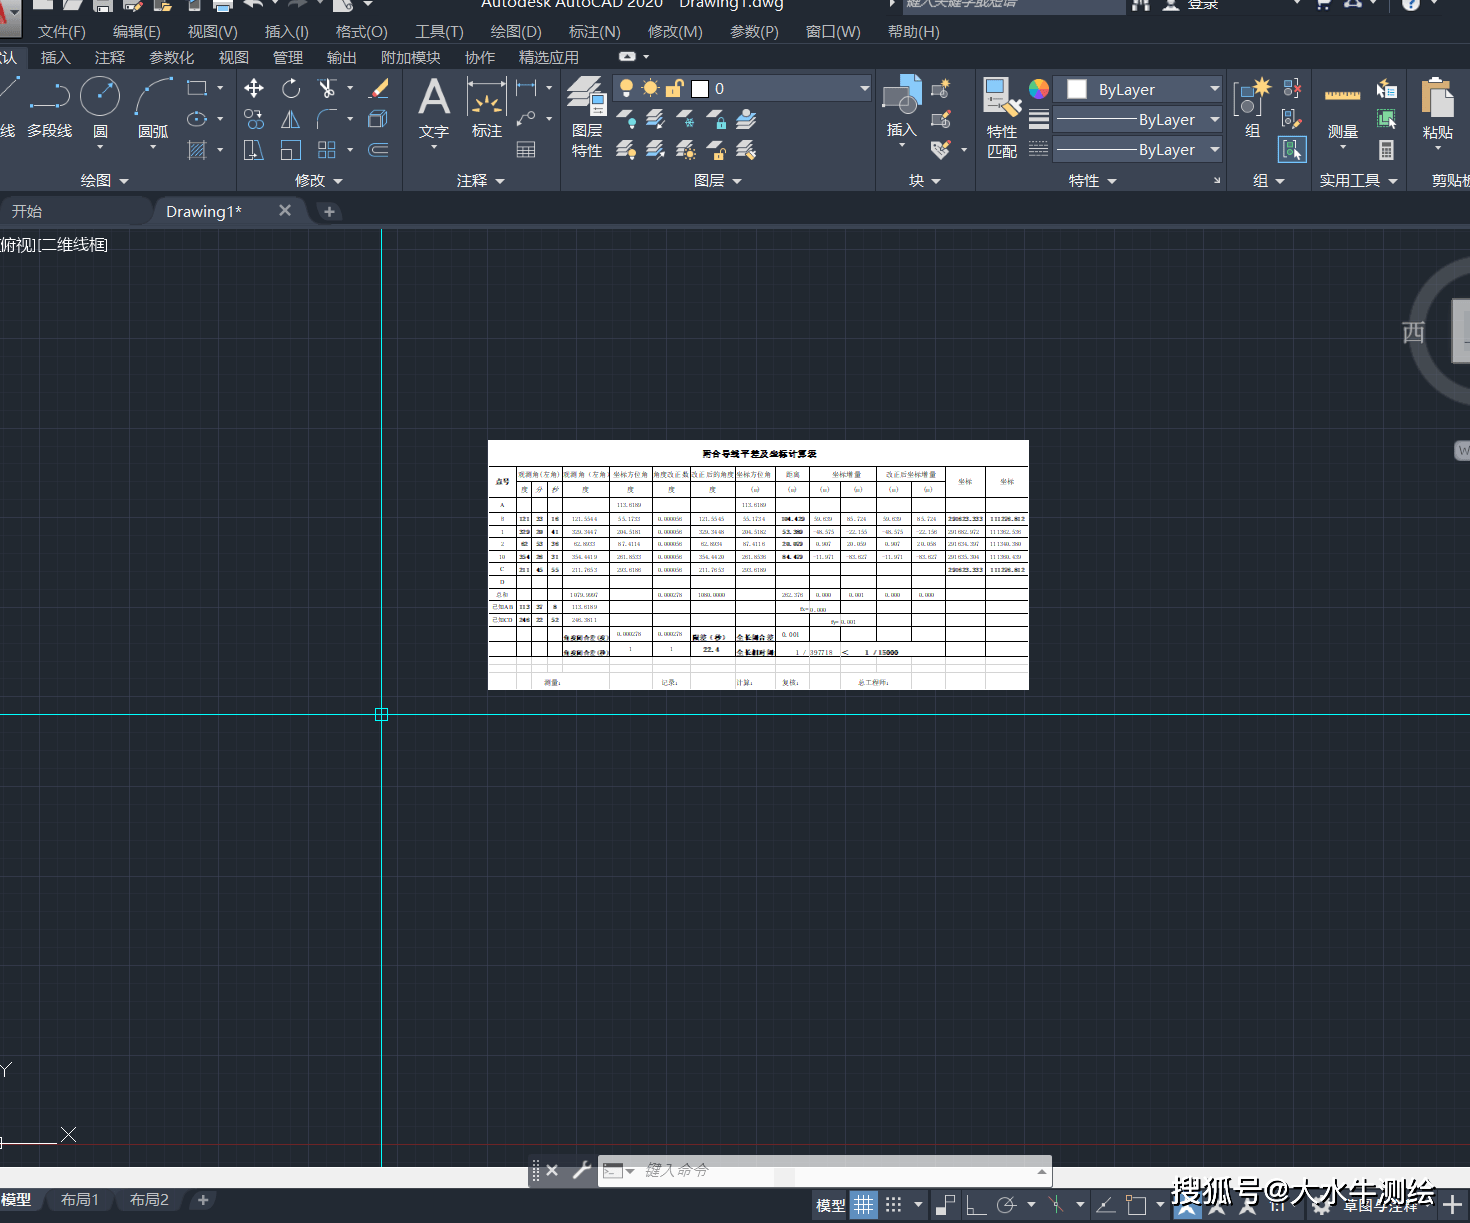1470x1223 pixels.
Task: Toggle polar tracking in status bar
Action: (x=1007, y=1205)
